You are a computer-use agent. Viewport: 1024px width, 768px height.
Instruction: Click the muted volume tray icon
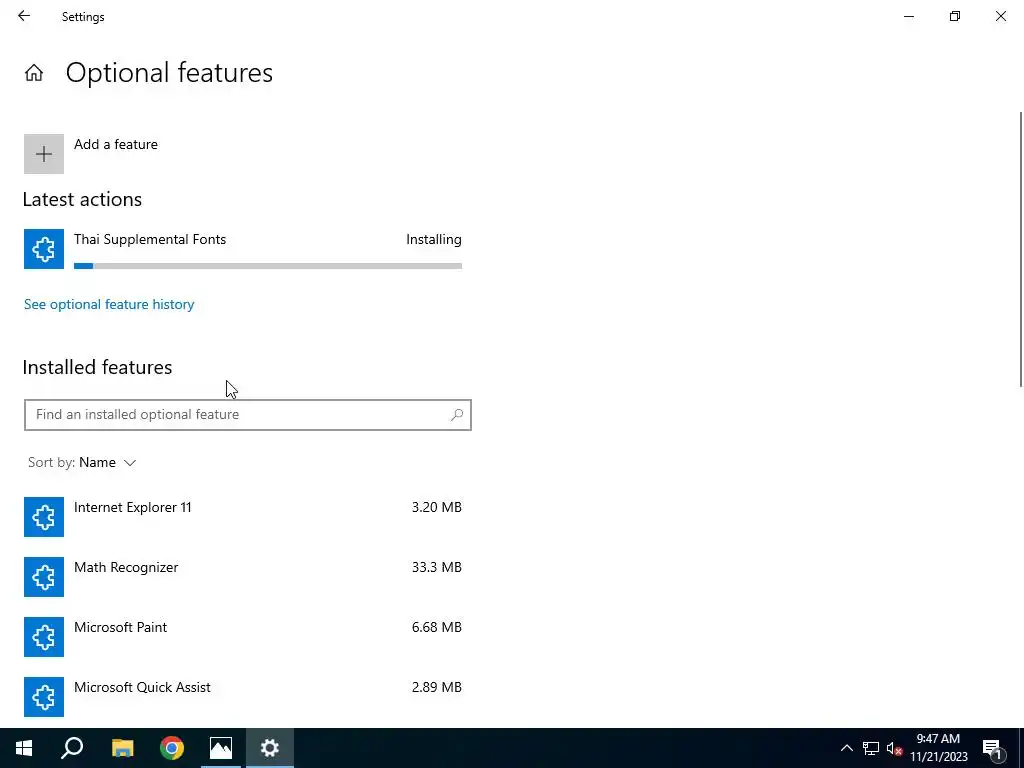895,748
